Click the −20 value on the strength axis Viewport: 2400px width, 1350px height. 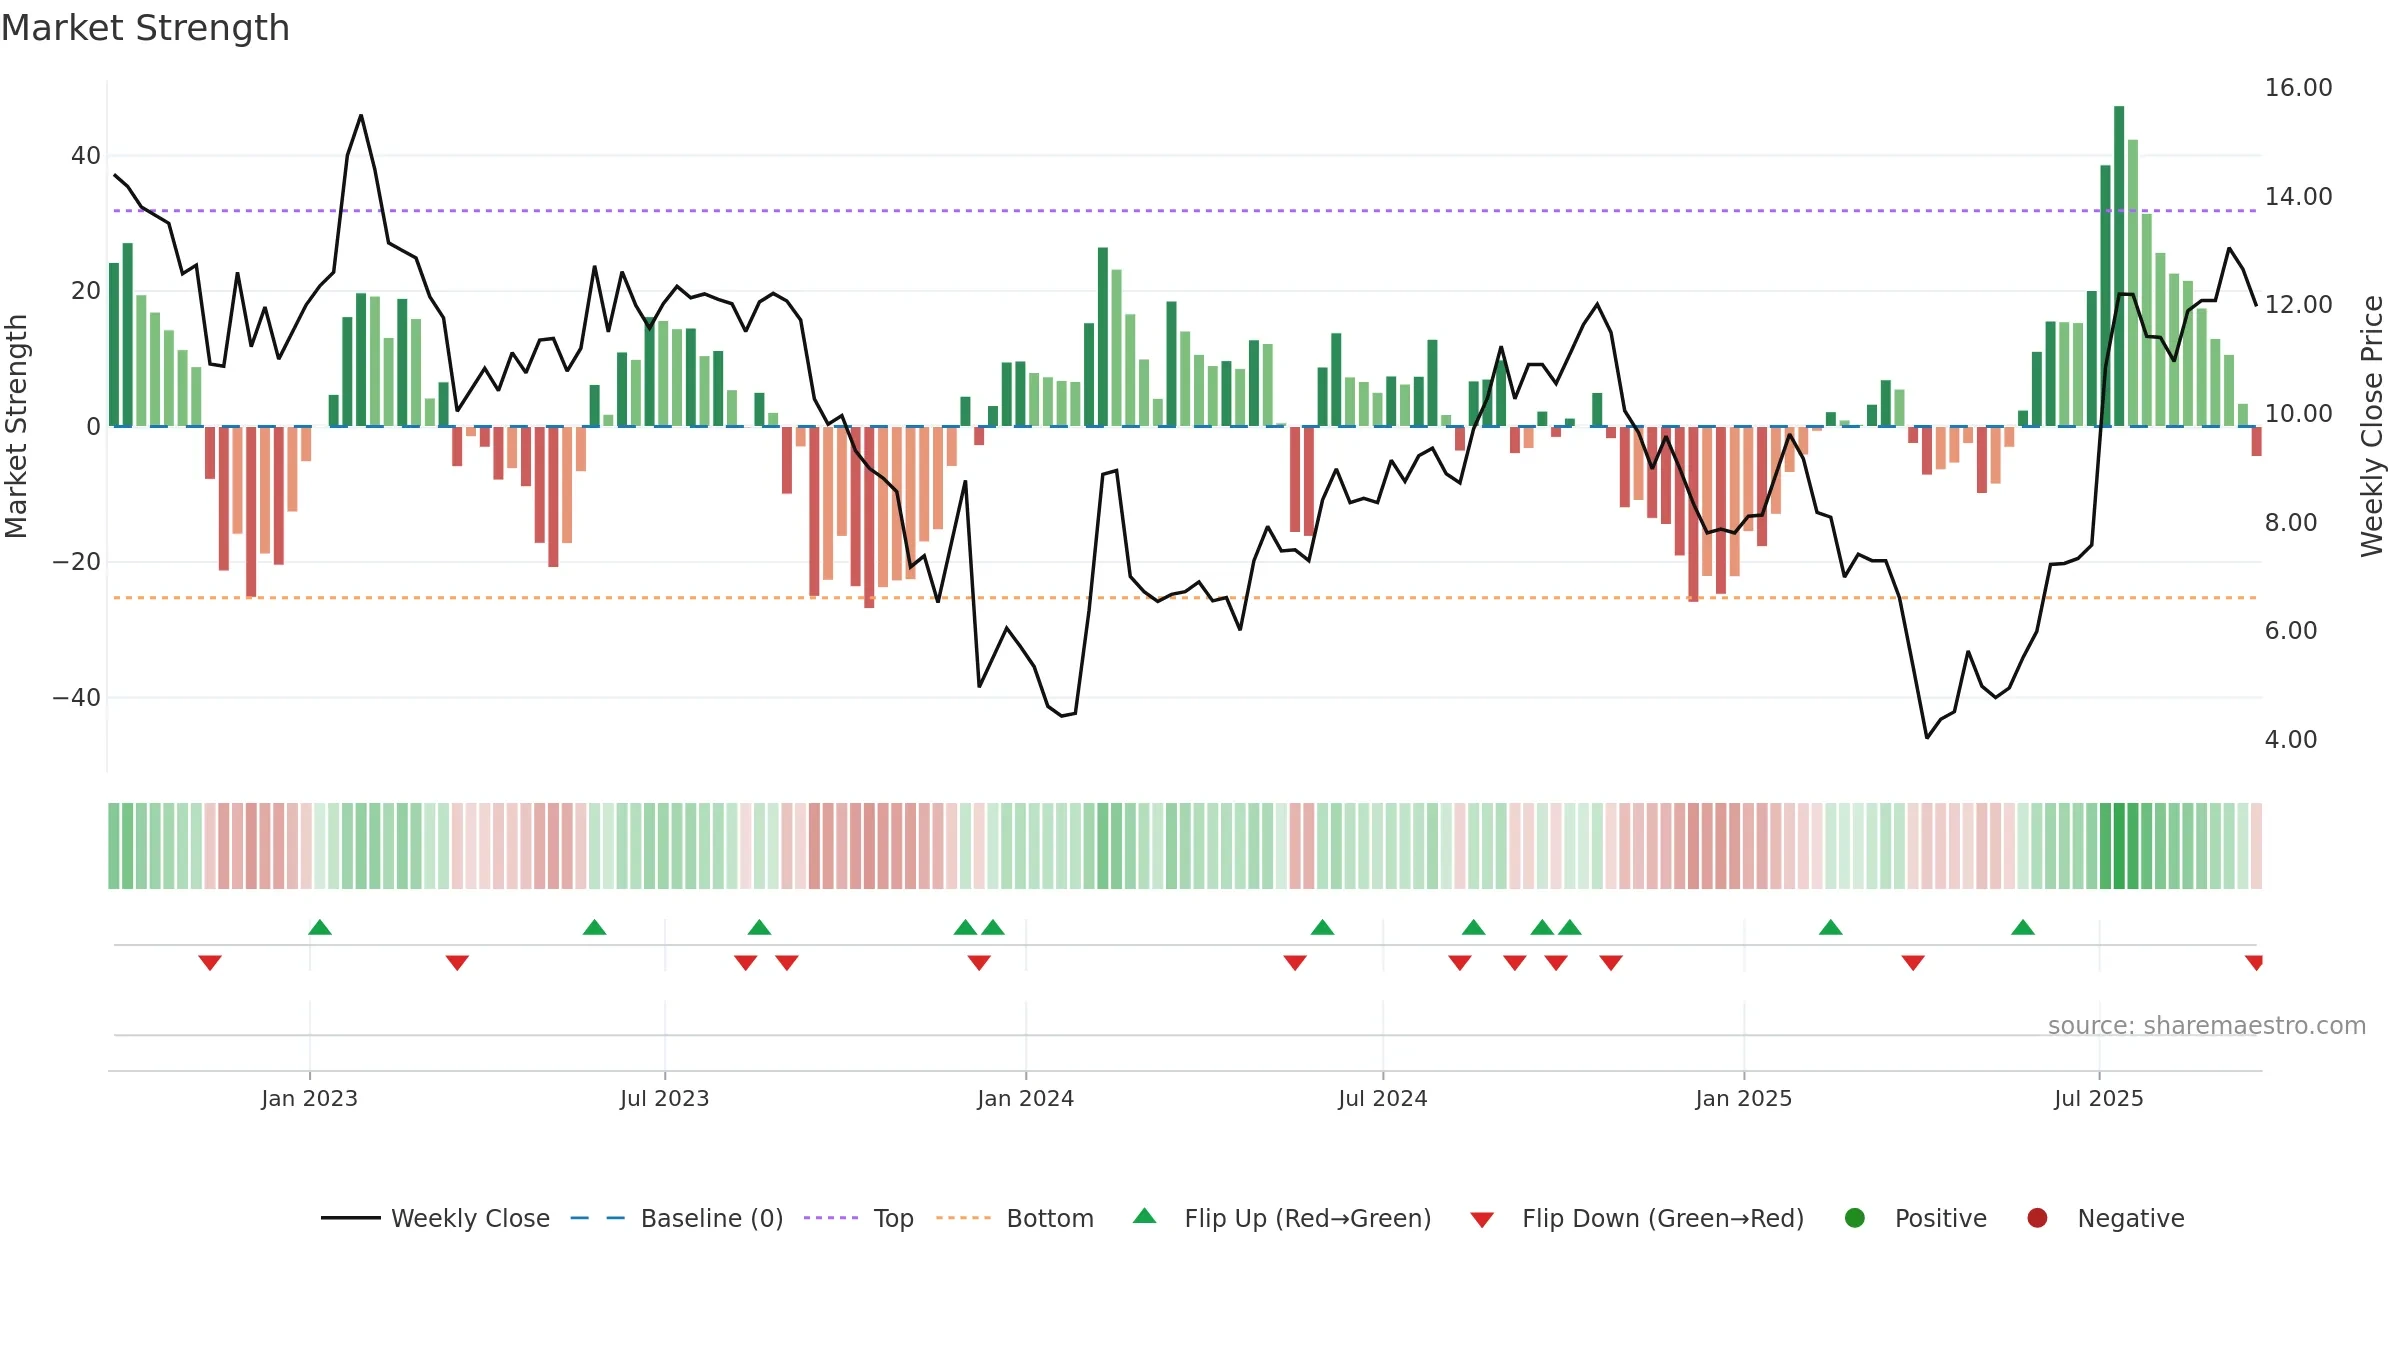[77, 562]
